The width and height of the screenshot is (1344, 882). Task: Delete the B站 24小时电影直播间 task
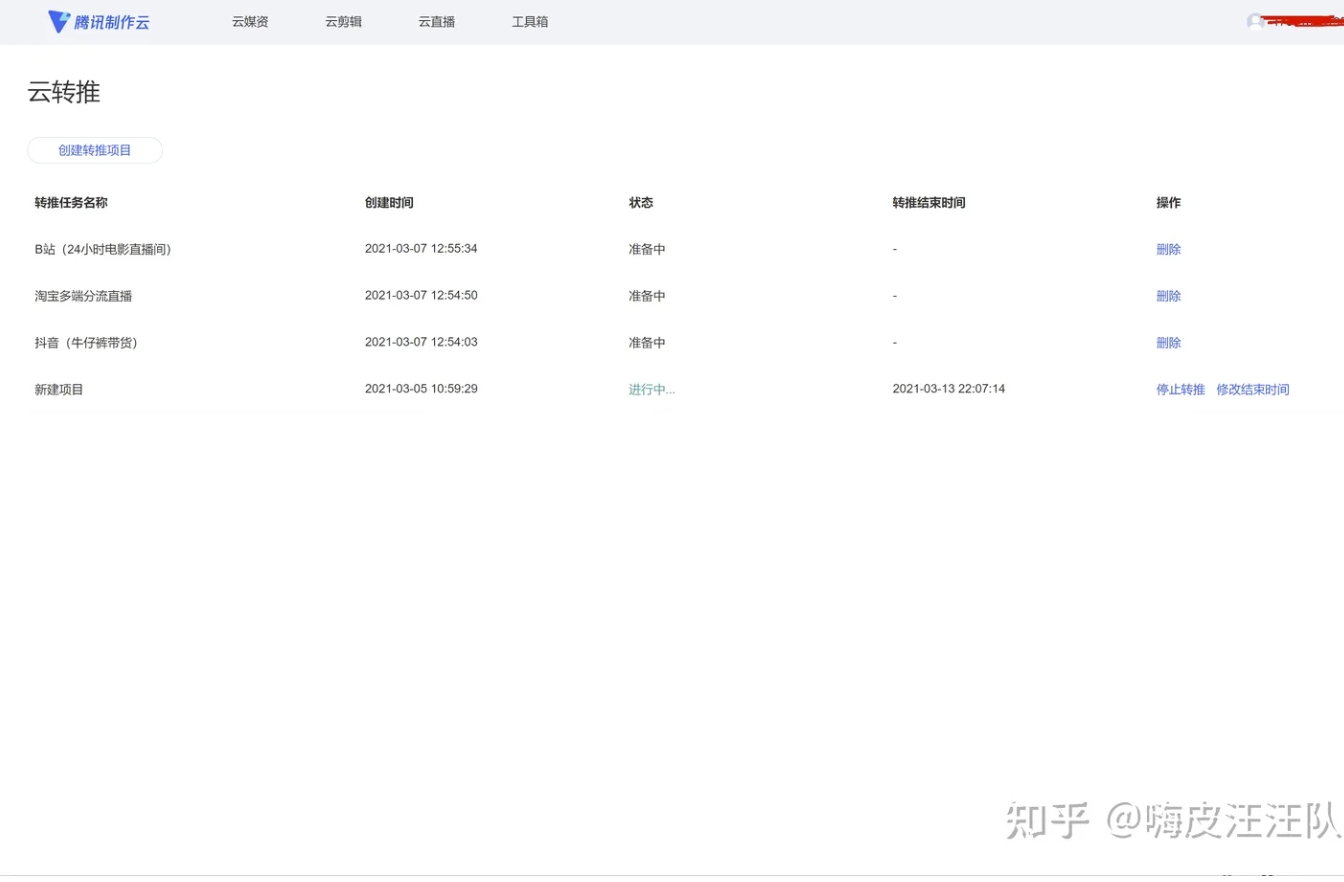(x=1168, y=250)
